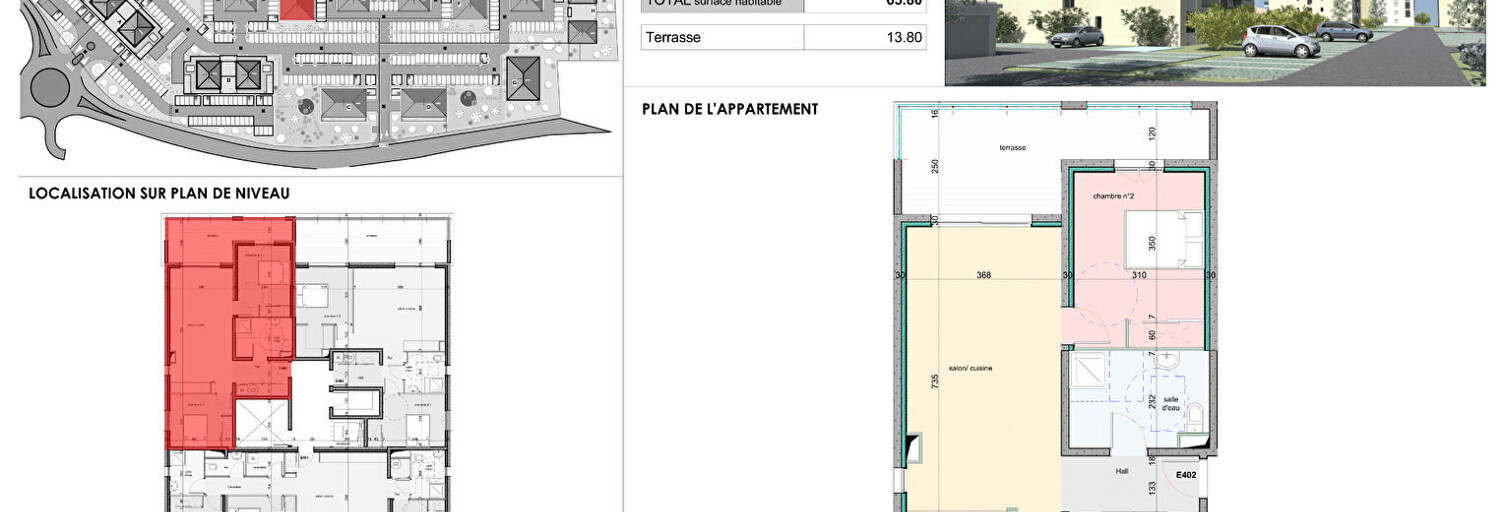
Task: Click the "350" bedroom dimension
Action: tap(1152, 242)
